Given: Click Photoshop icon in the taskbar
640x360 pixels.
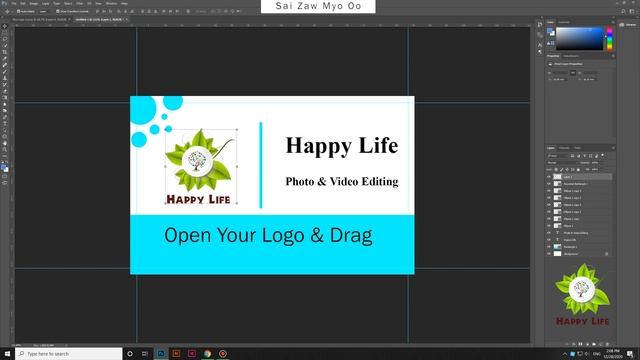Looking at the screenshot, I should tap(161, 353).
